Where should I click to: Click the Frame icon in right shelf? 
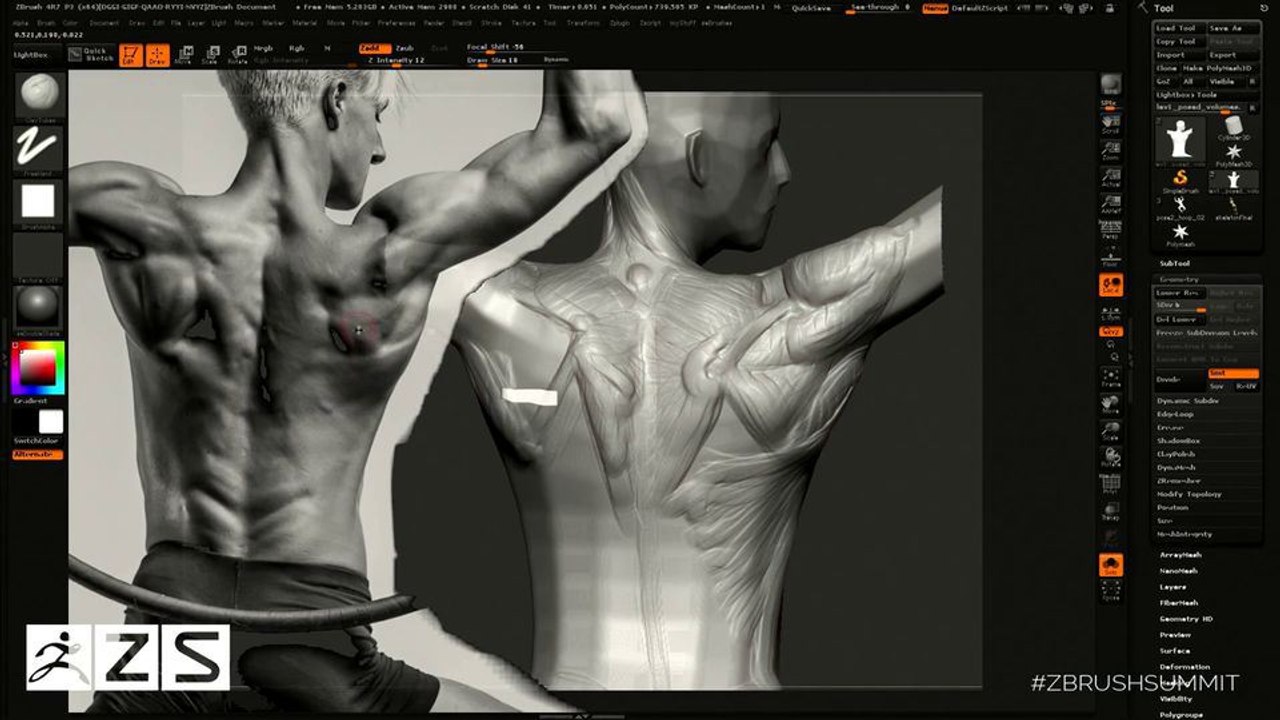click(1110, 377)
